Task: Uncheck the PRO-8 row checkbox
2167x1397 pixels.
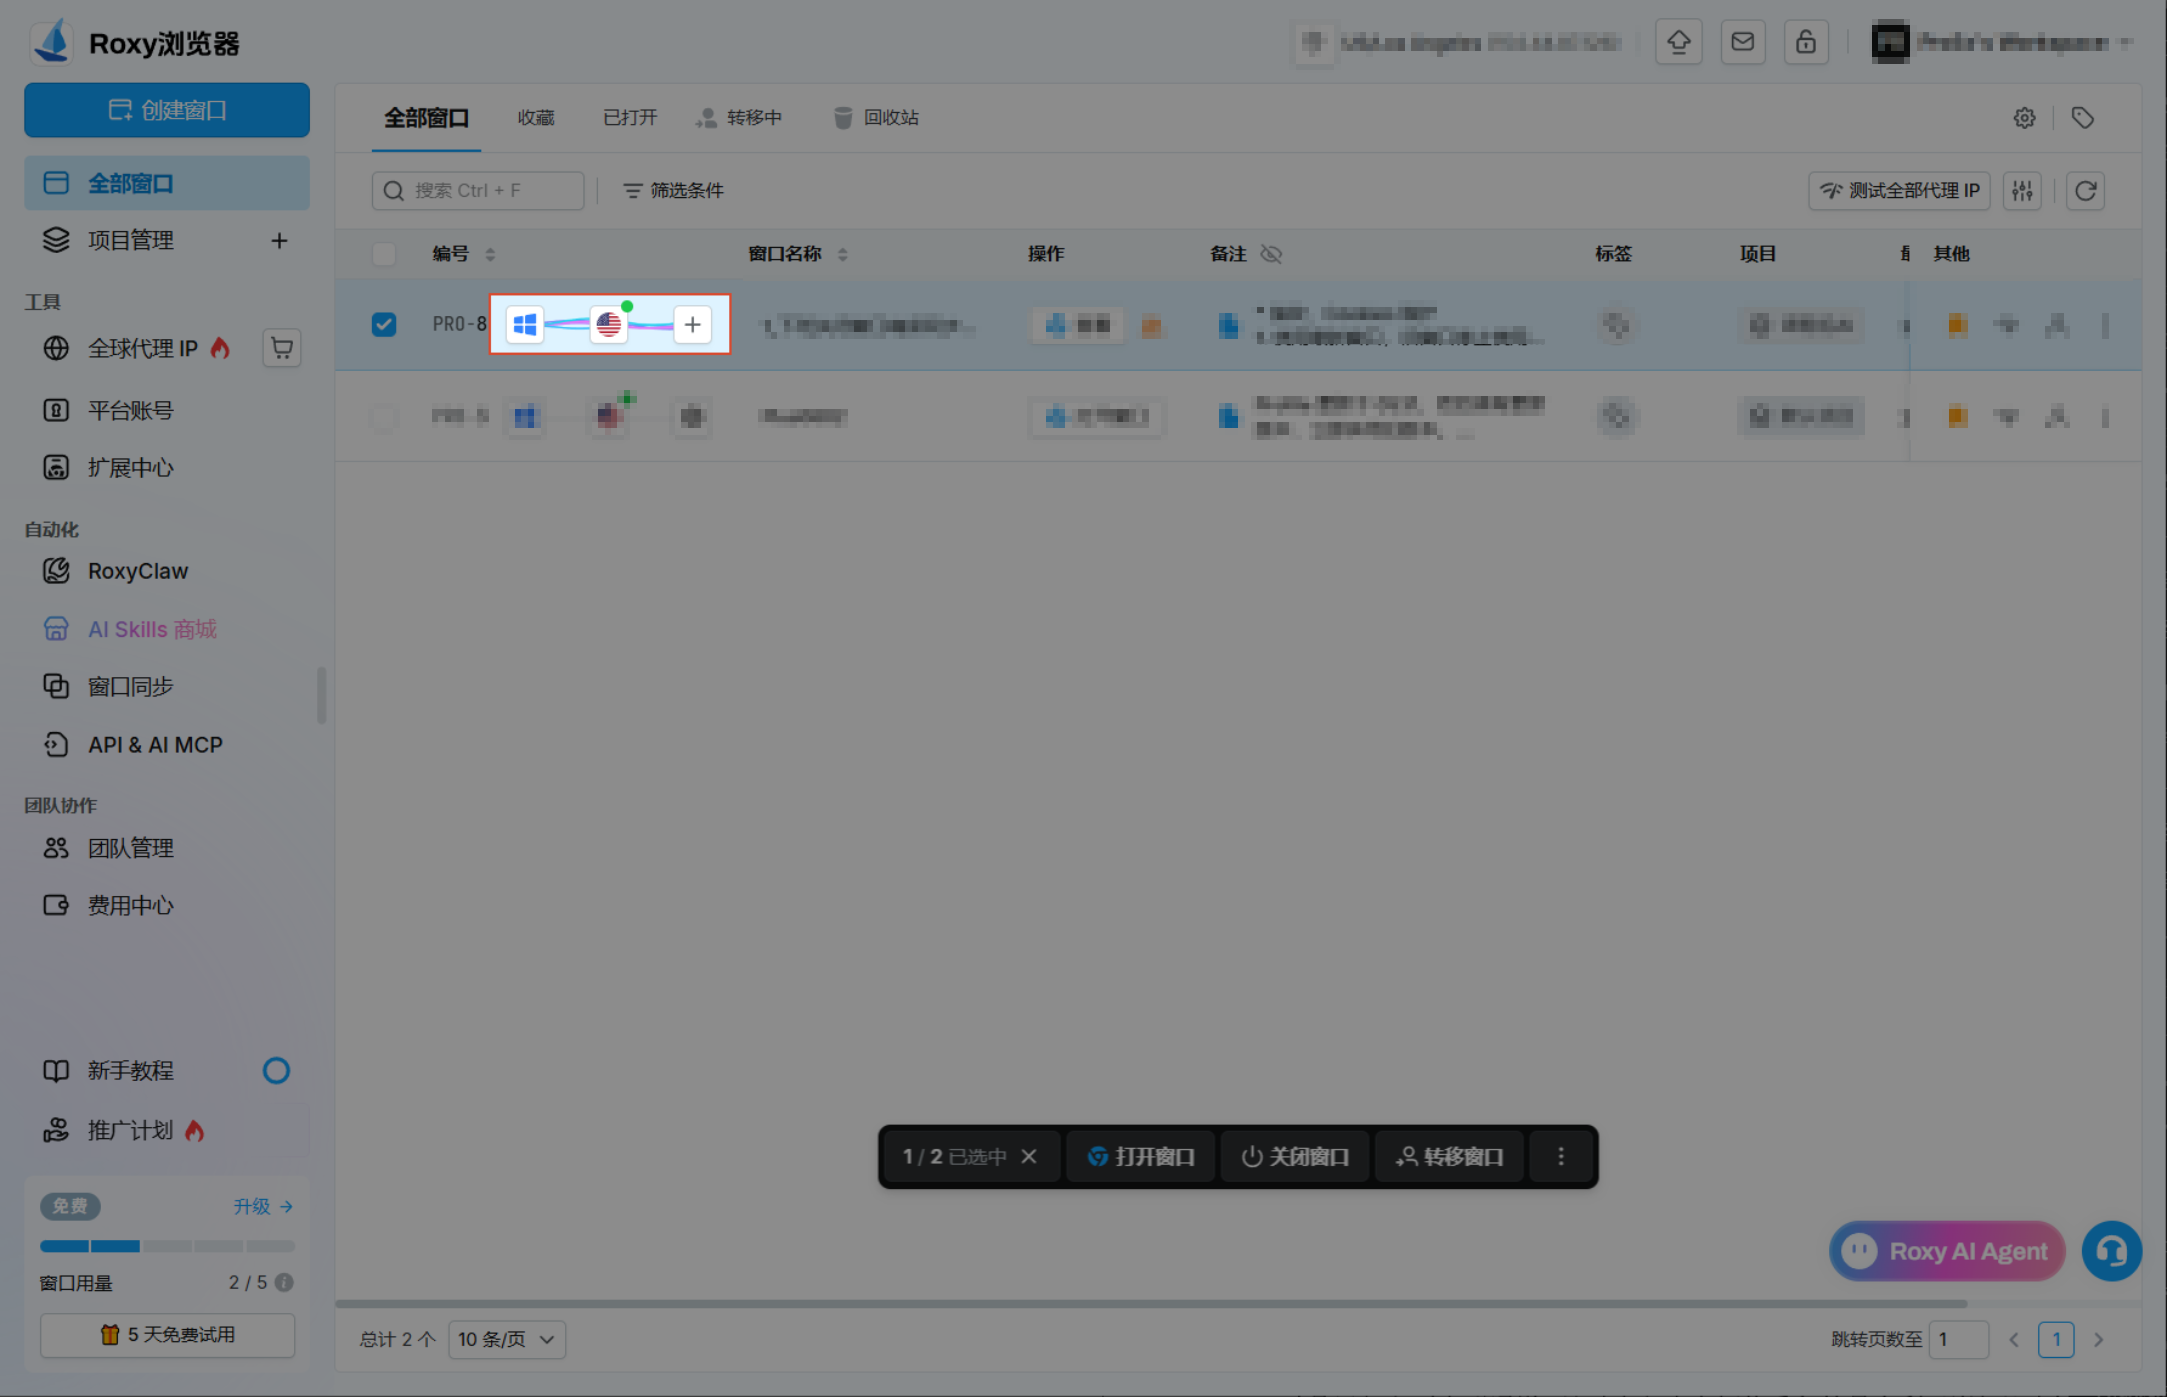Action: (384, 324)
